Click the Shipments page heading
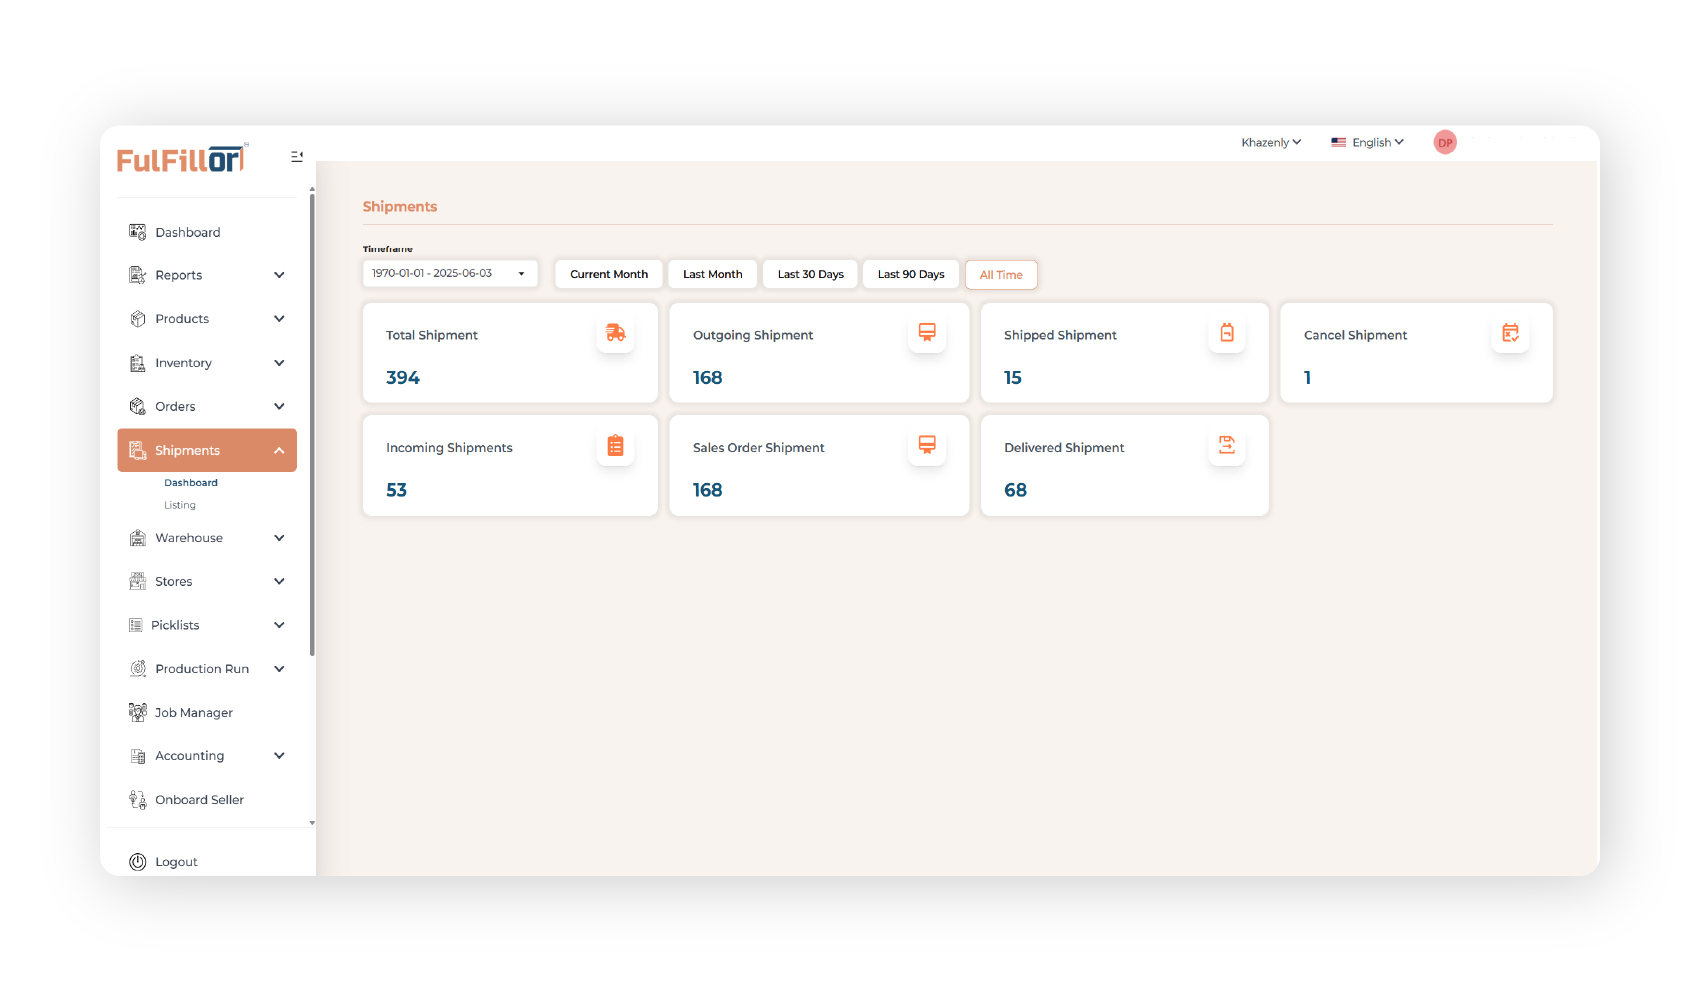The image size is (1700, 1001). [x=400, y=207]
